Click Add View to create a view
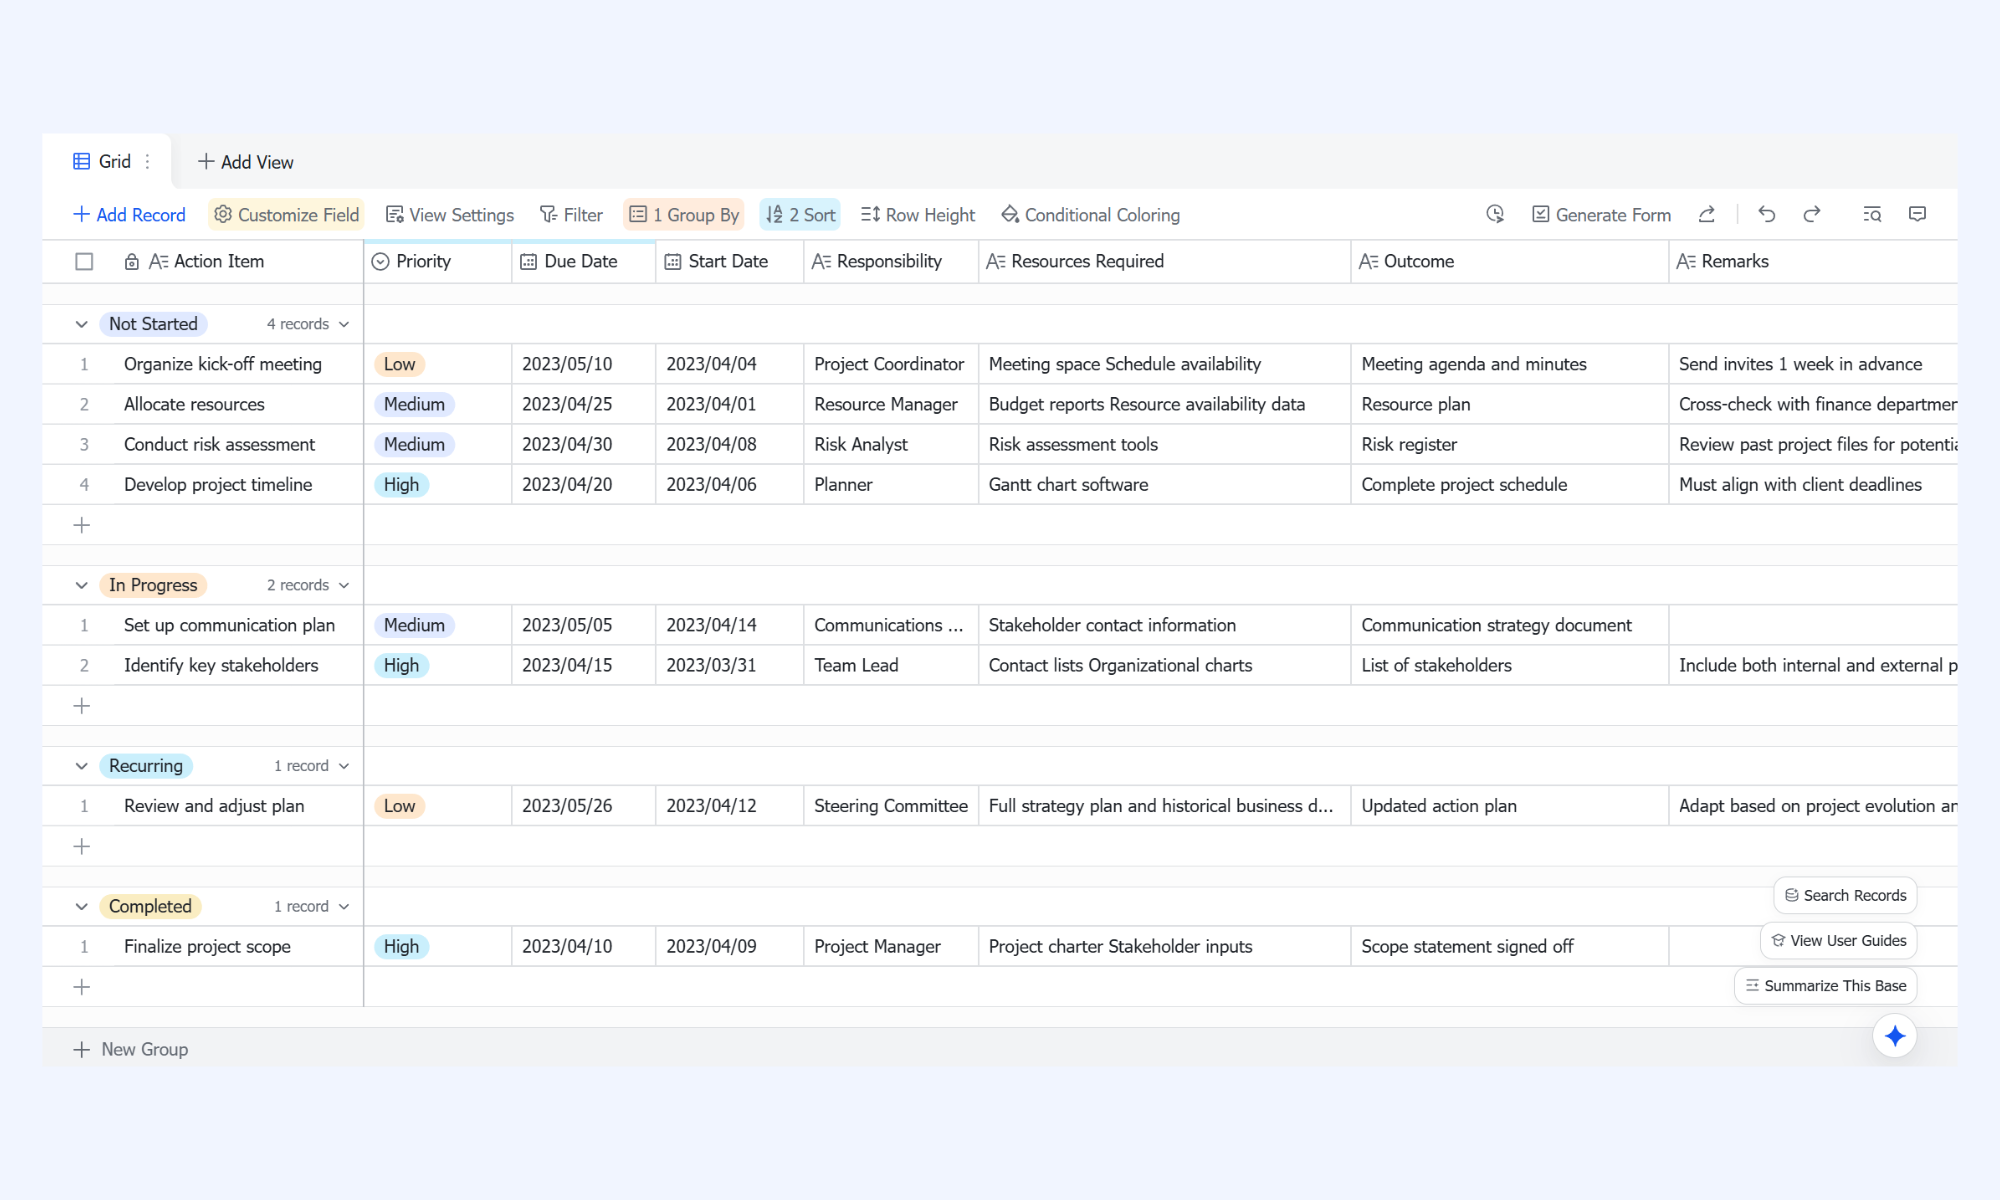This screenshot has height=1200, width=2000. pyautogui.click(x=246, y=162)
